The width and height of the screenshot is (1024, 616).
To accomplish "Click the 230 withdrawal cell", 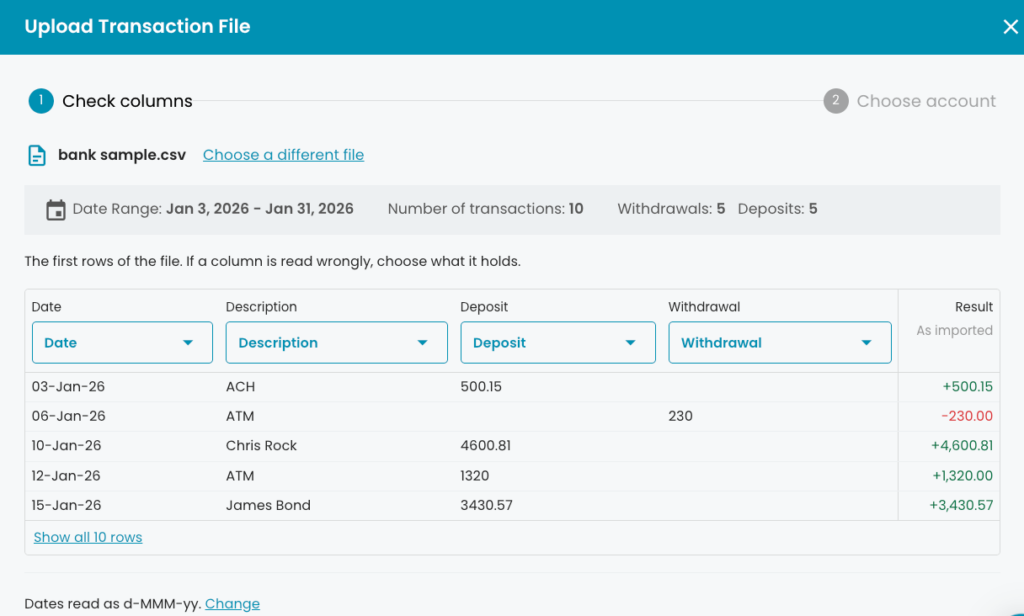I will (x=680, y=416).
